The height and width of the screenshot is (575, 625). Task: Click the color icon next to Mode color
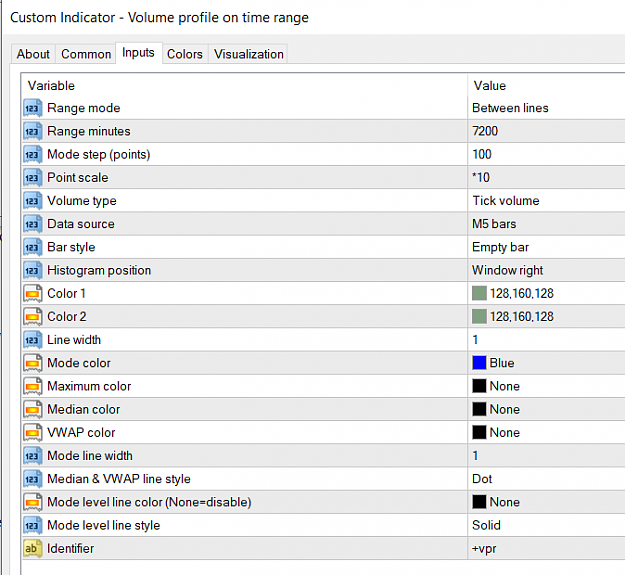(33, 363)
